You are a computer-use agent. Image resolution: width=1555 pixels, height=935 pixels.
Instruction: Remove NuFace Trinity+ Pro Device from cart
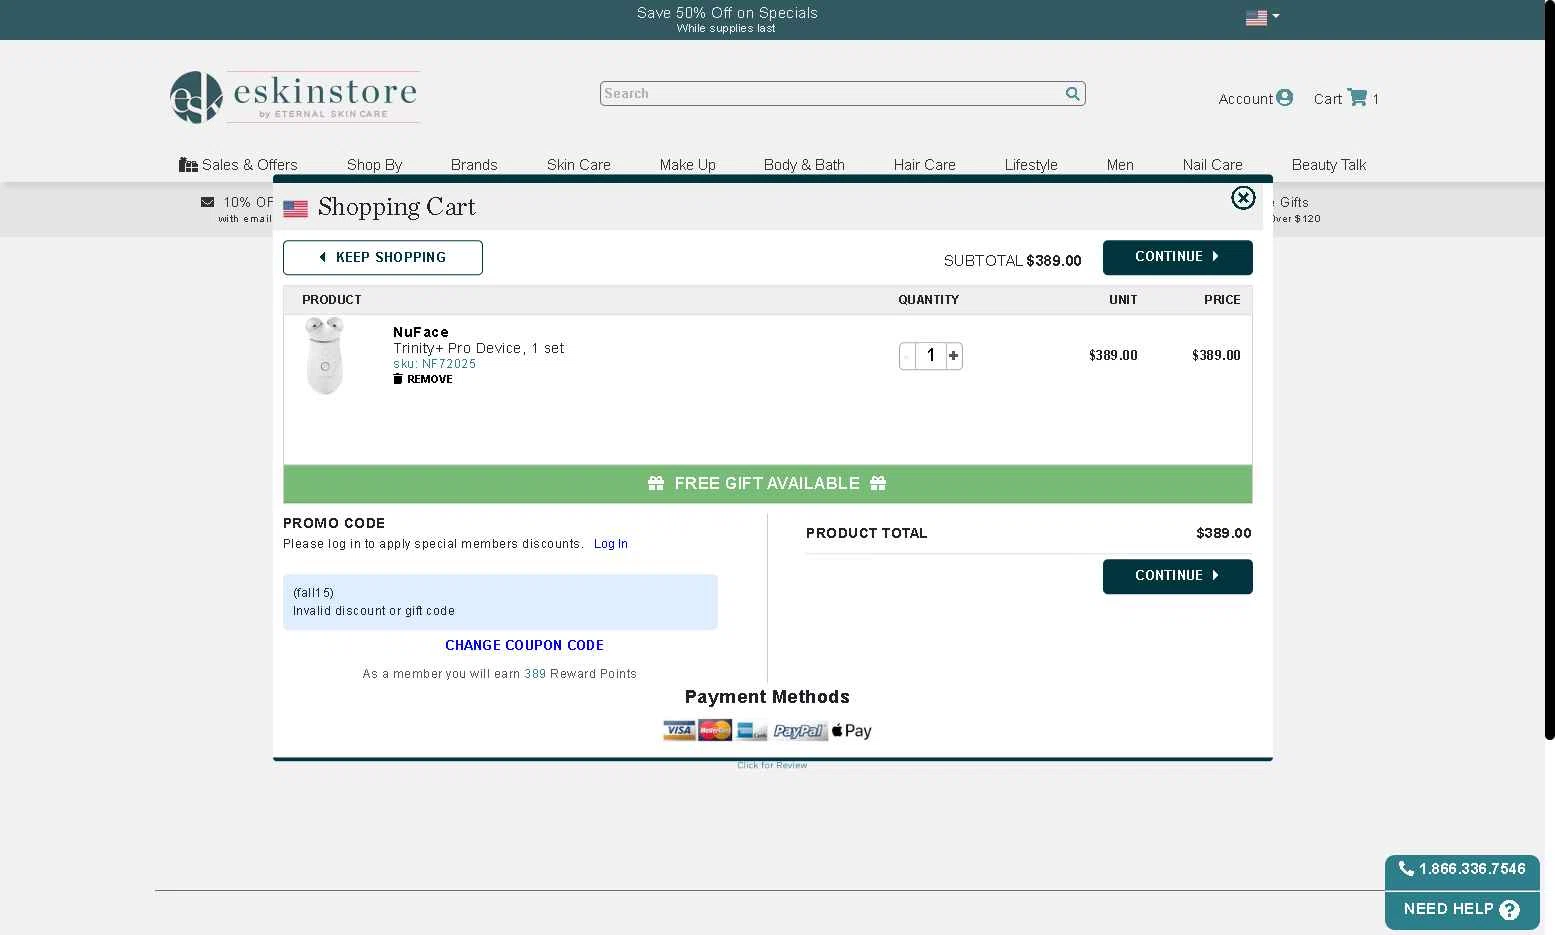(x=423, y=379)
